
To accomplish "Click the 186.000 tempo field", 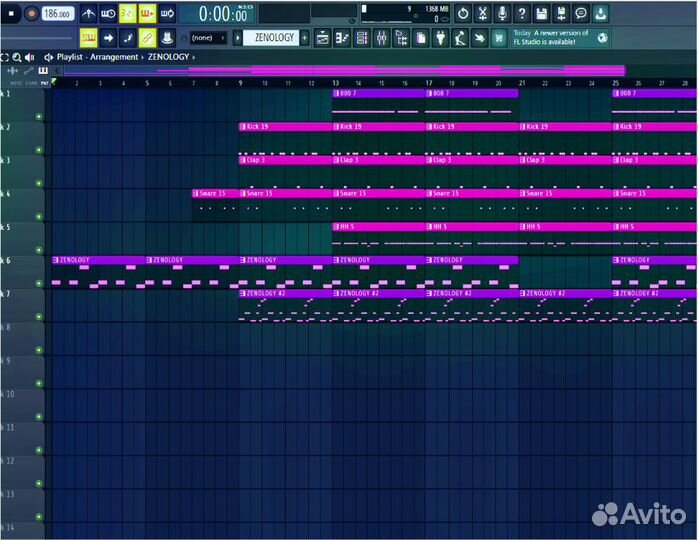I will [58, 14].
